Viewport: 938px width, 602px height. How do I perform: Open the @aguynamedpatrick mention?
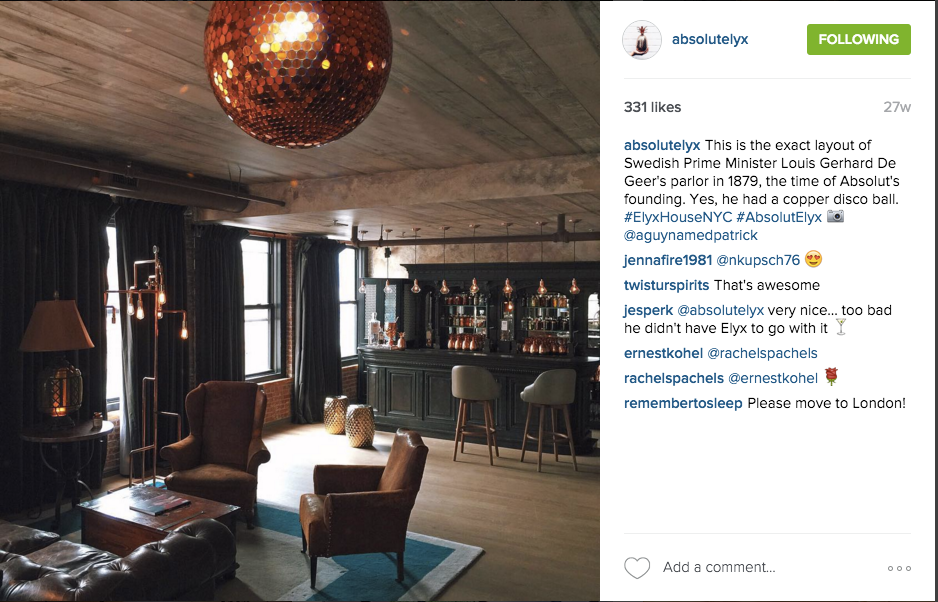(690, 235)
